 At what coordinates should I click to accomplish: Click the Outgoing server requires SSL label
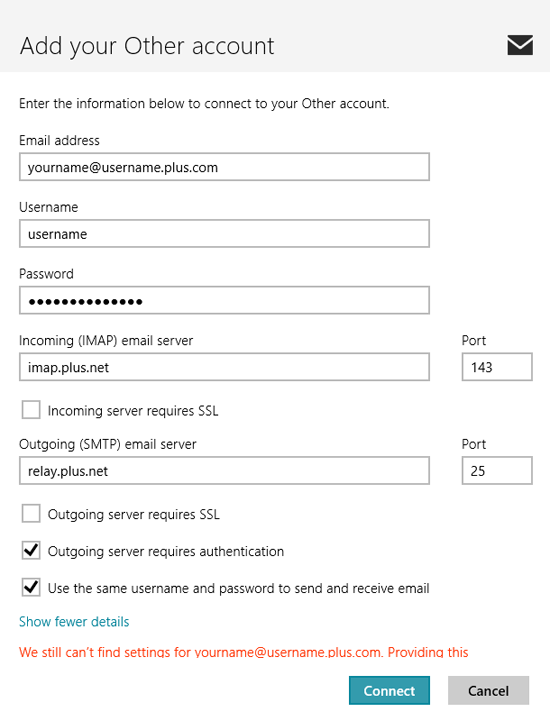click(134, 514)
